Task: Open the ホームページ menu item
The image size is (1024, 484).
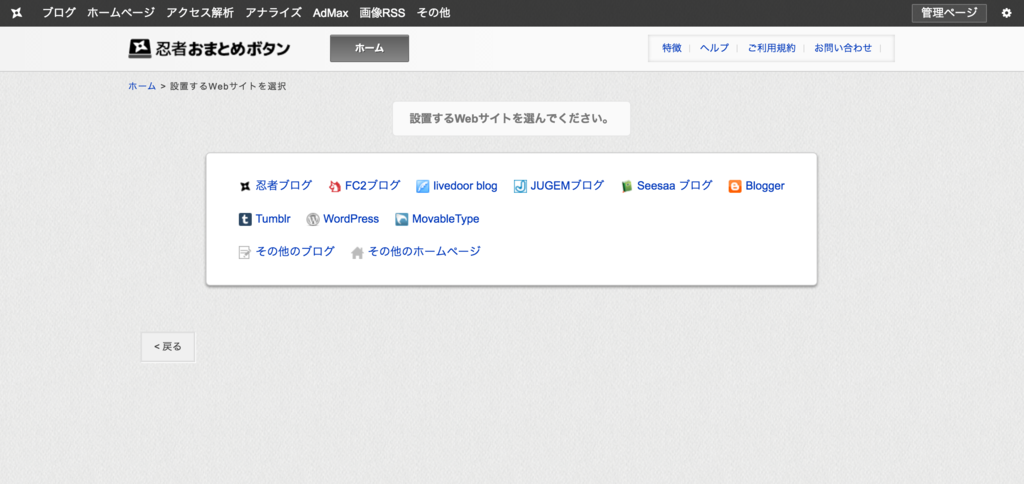Action: tap(121, 12)
